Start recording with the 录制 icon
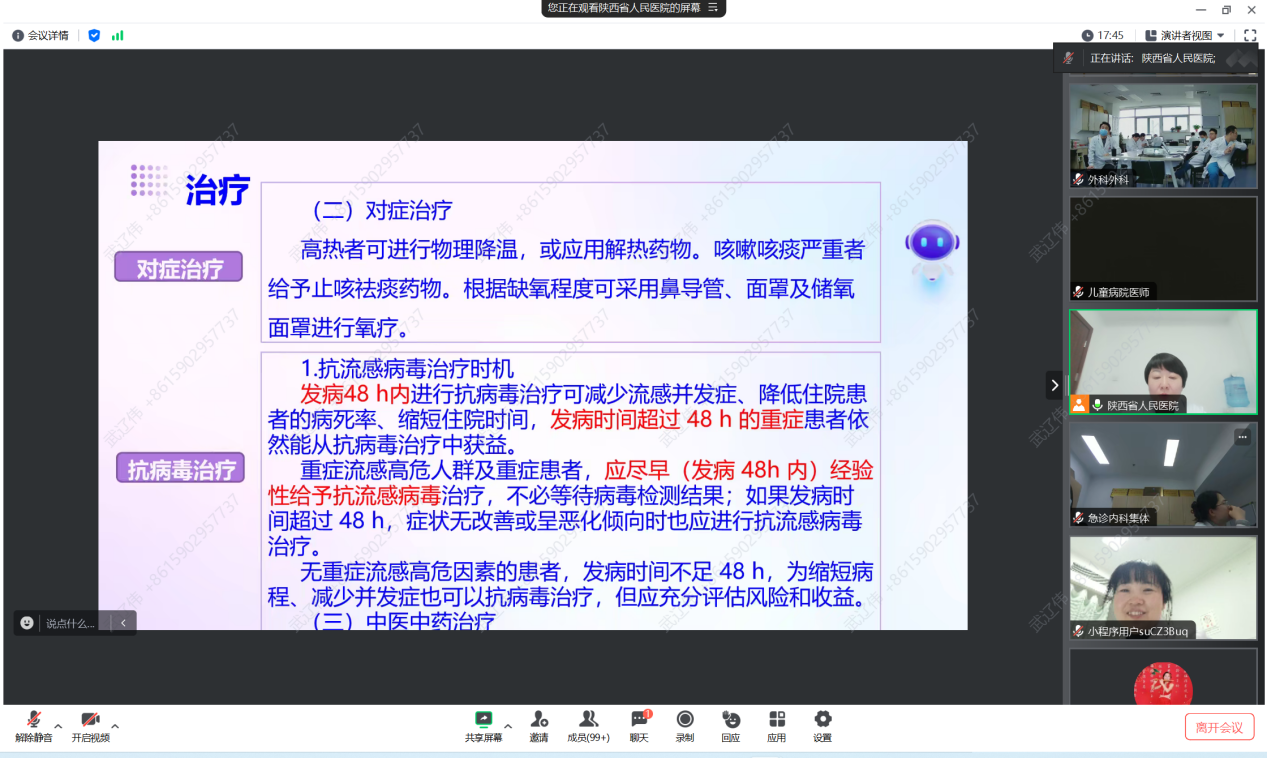 [686, 725]
